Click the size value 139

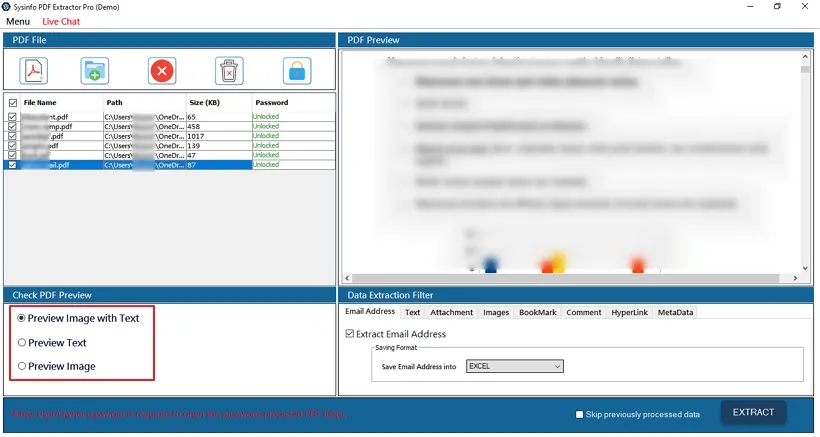point(193,146)
